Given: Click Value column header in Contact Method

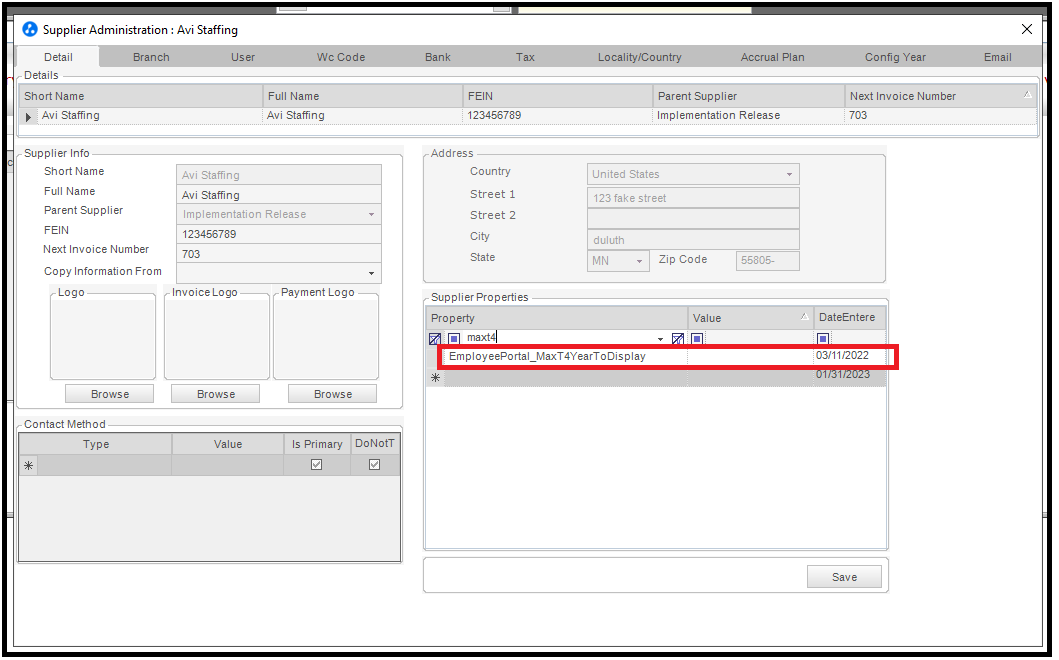Looking at the screenshot, I should point(228,444).
